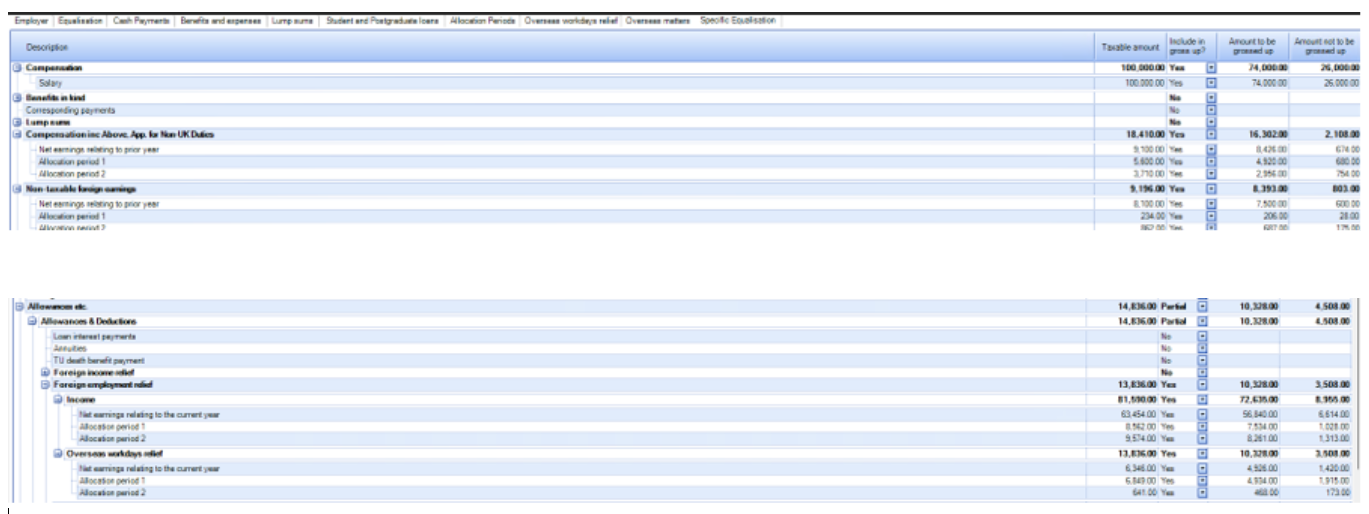Click Amount not to be grossed up header
The width and height of the screenshot is (1369, 514).
click(1324, 46)
